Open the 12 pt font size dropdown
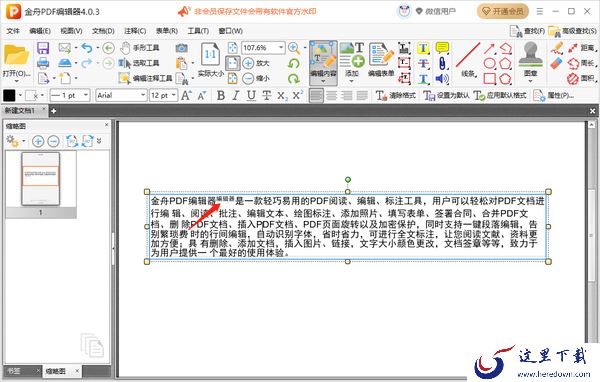600x382 pixels. [174, 95]
